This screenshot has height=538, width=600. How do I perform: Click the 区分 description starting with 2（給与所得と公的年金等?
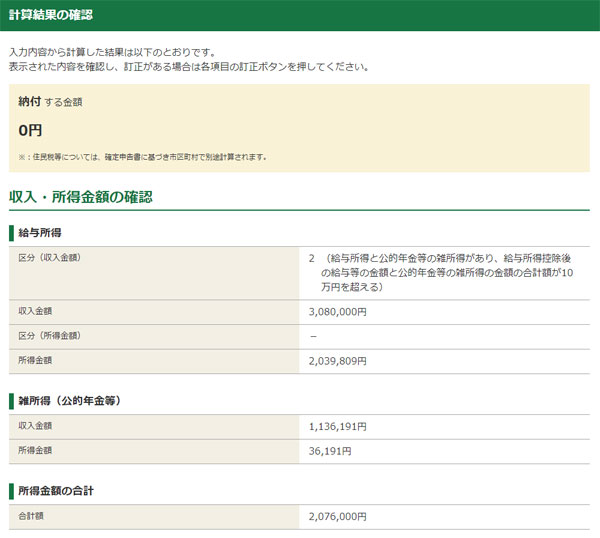[441, 272]
